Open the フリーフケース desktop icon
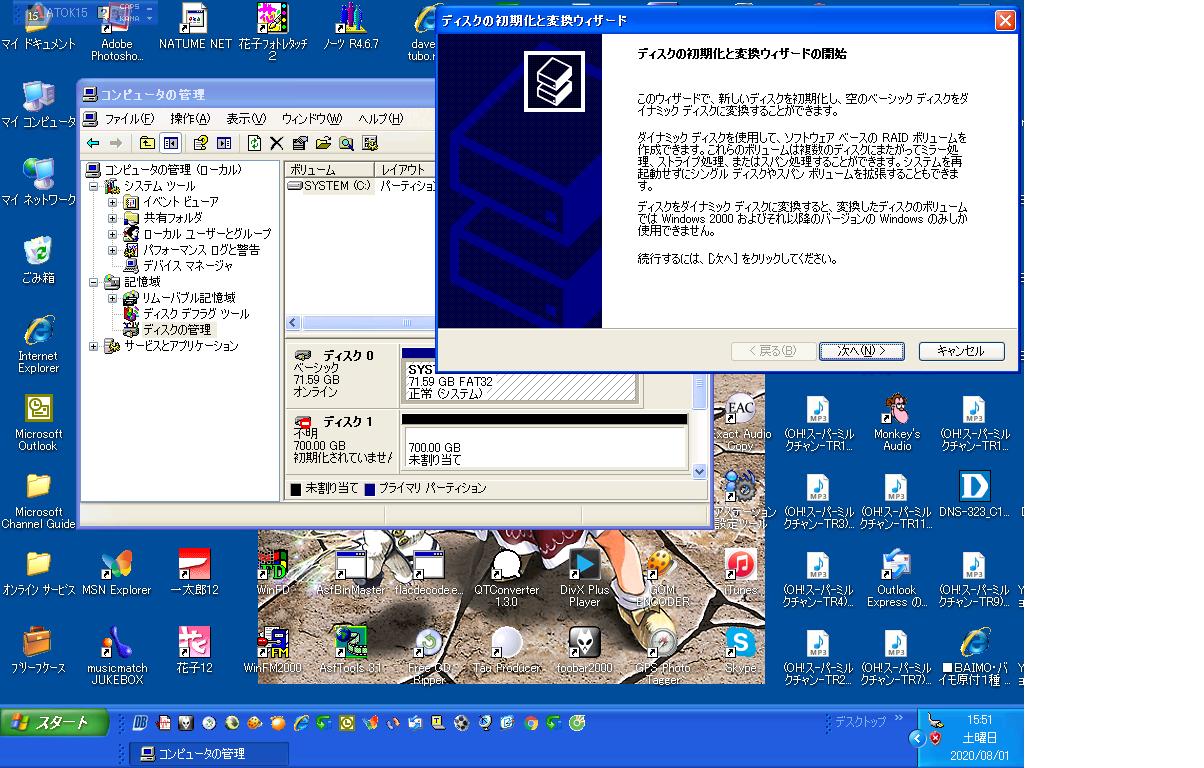Image resolution: width=1204 pixels, height=768 pixels. coord(38,650)
